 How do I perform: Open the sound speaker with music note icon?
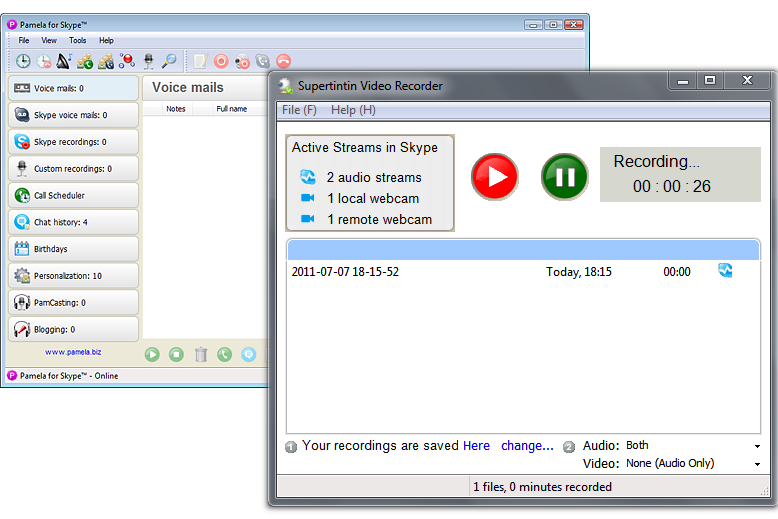click(64, 61)
